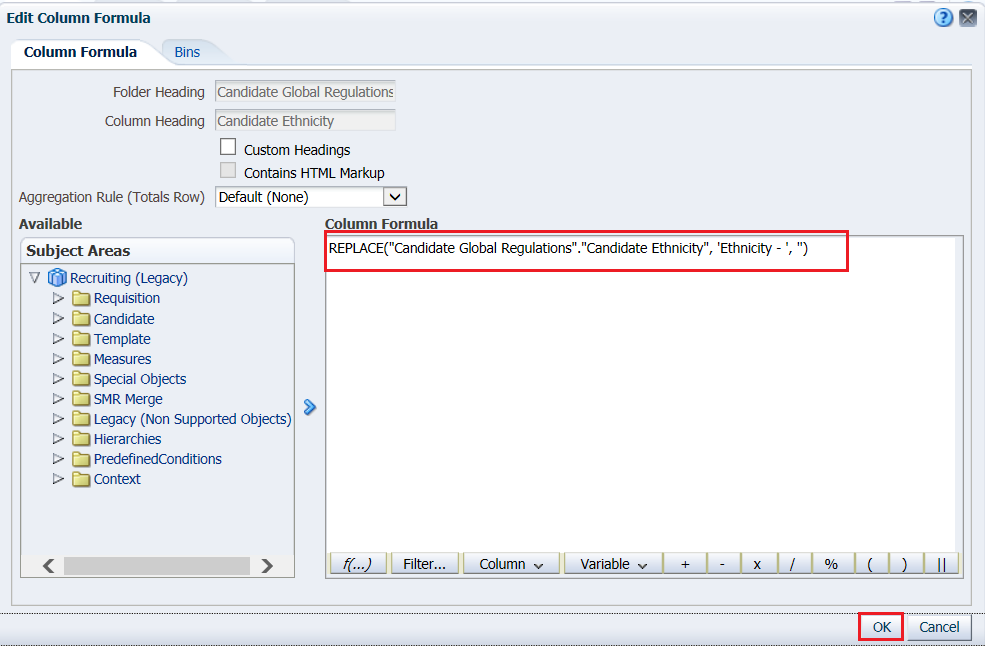Click the Column Heading field

tap(305, 121)
